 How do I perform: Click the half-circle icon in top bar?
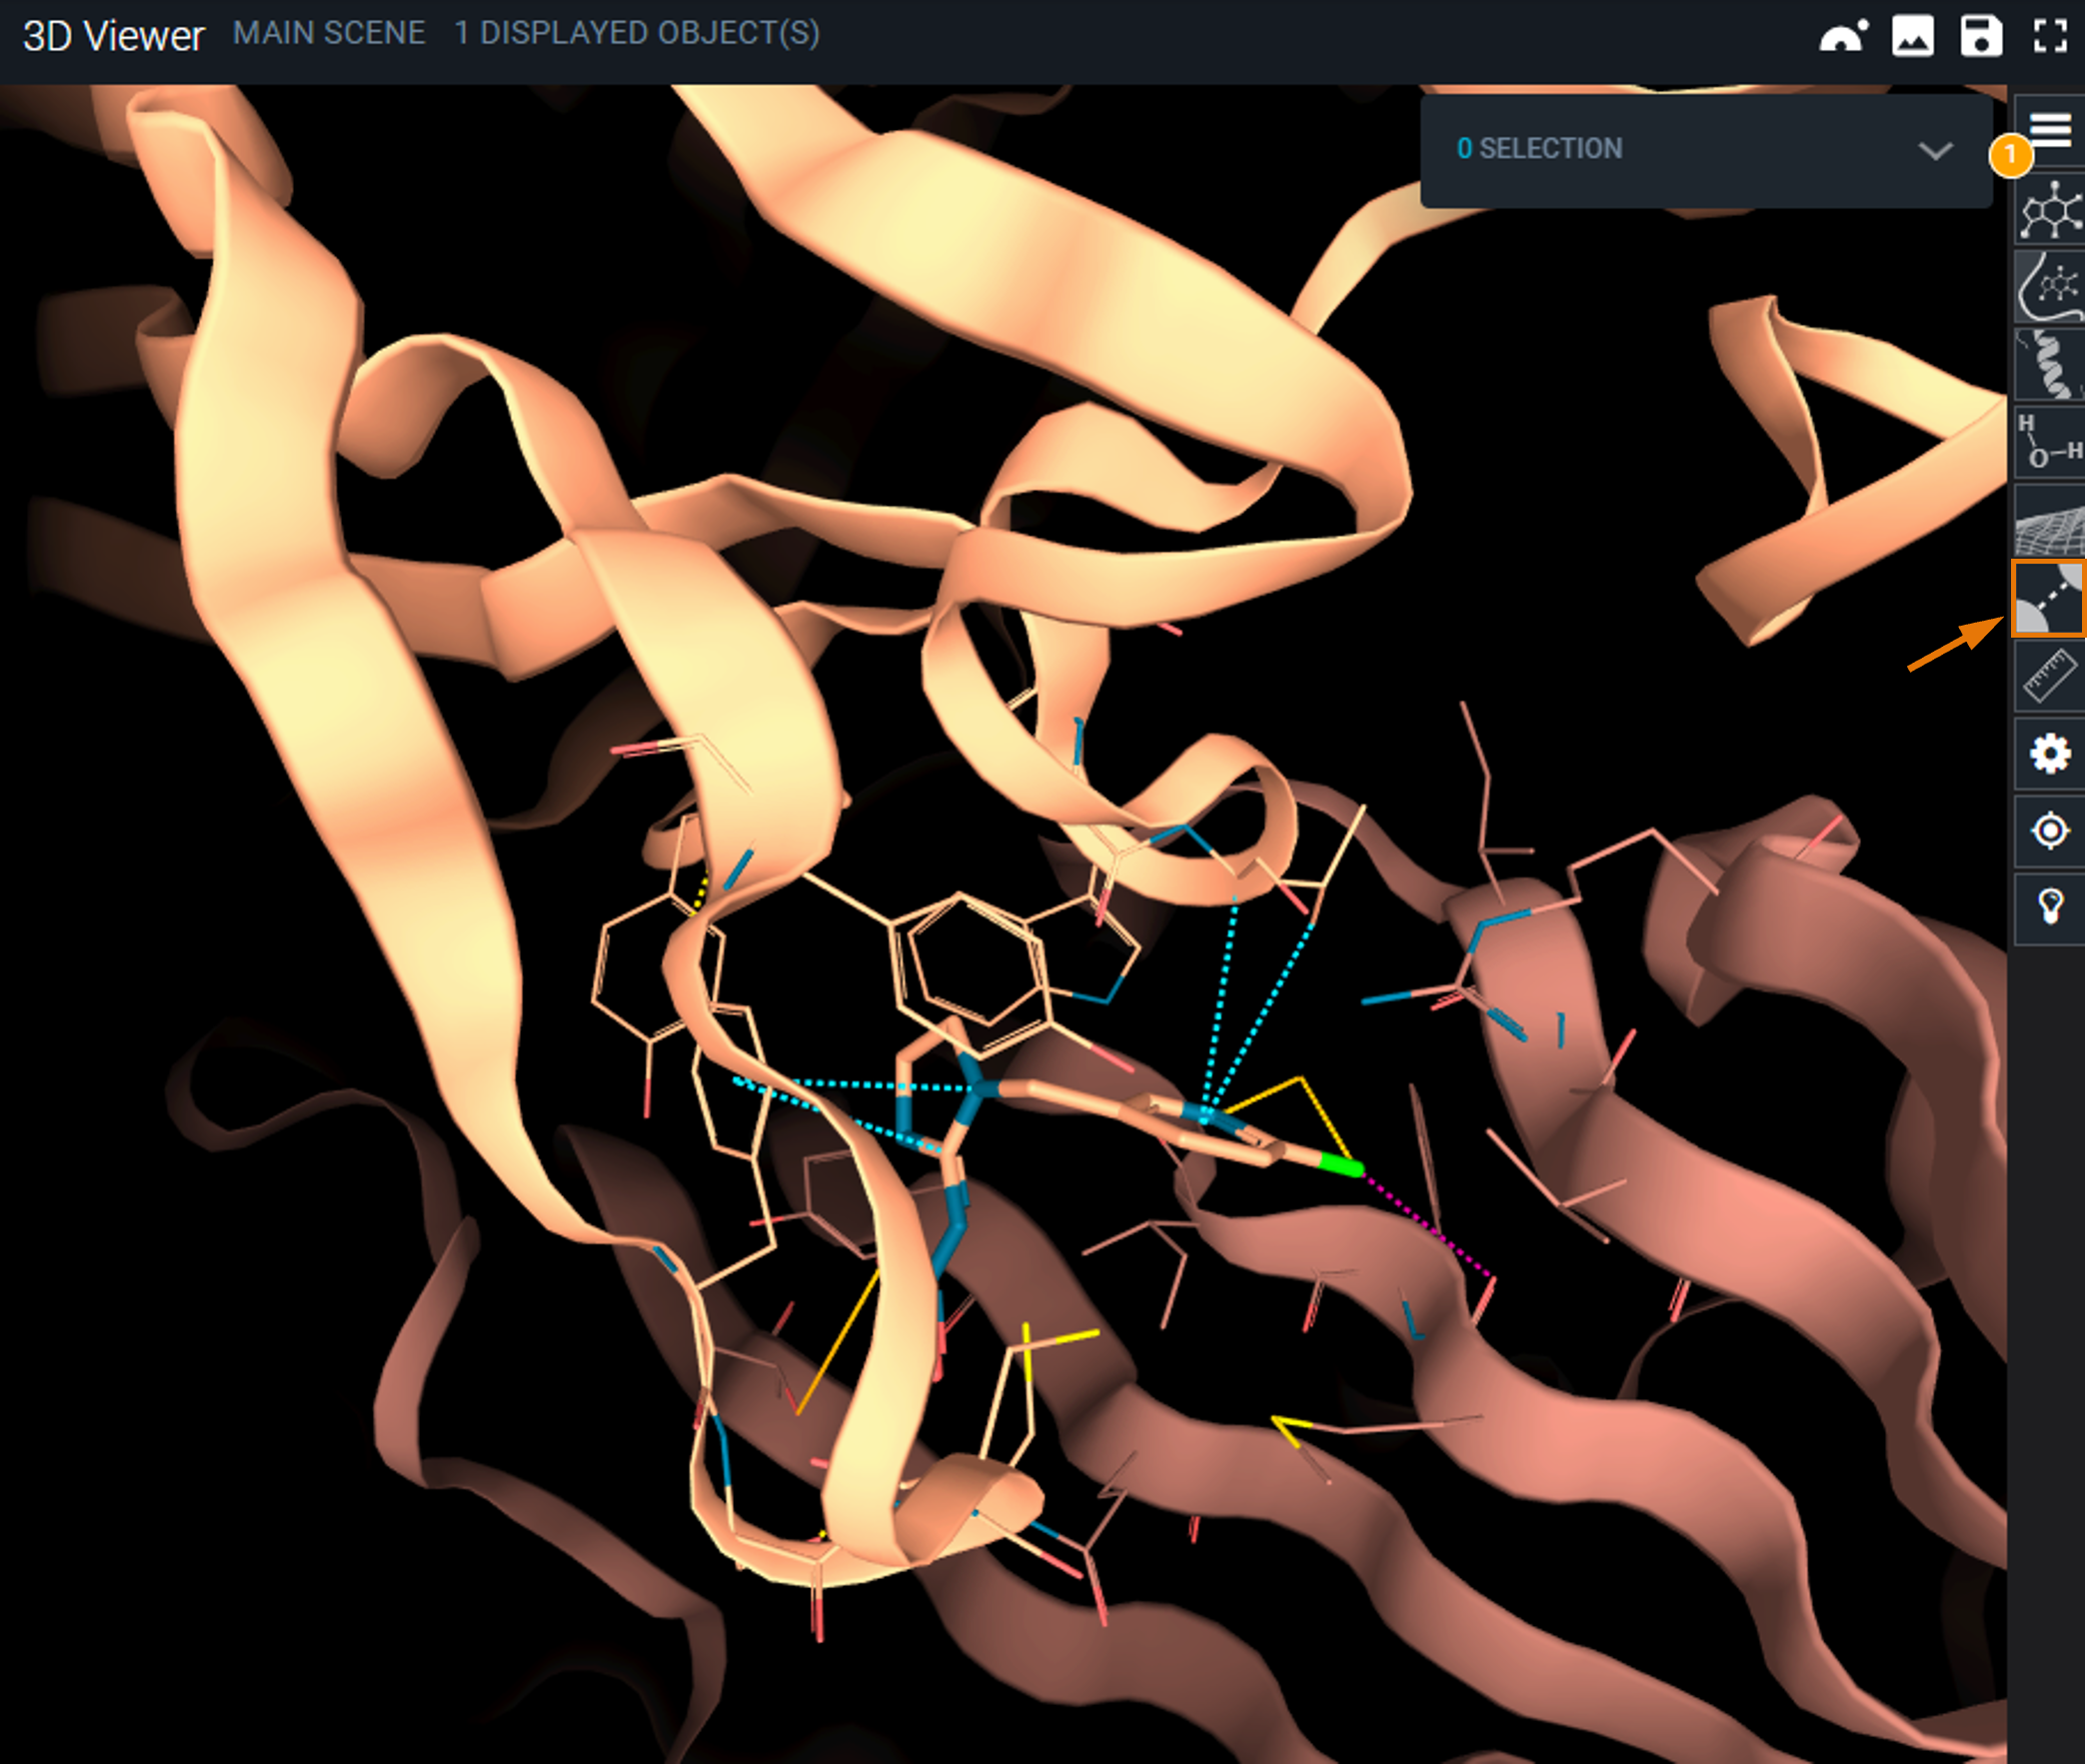coord(1843,37)
